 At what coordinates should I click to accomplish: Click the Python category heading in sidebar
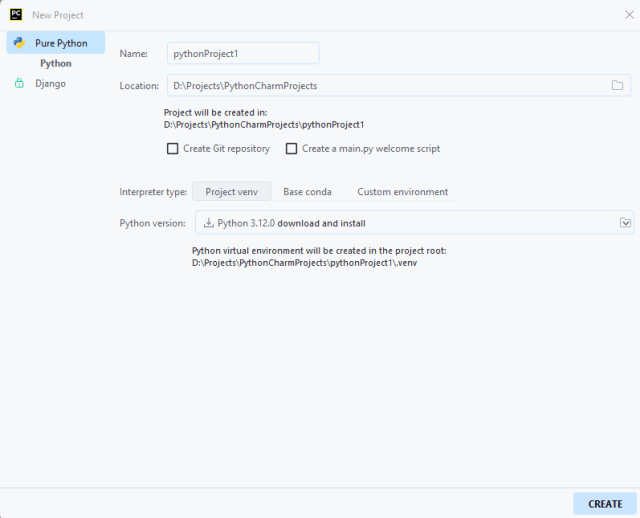(56, 63)
